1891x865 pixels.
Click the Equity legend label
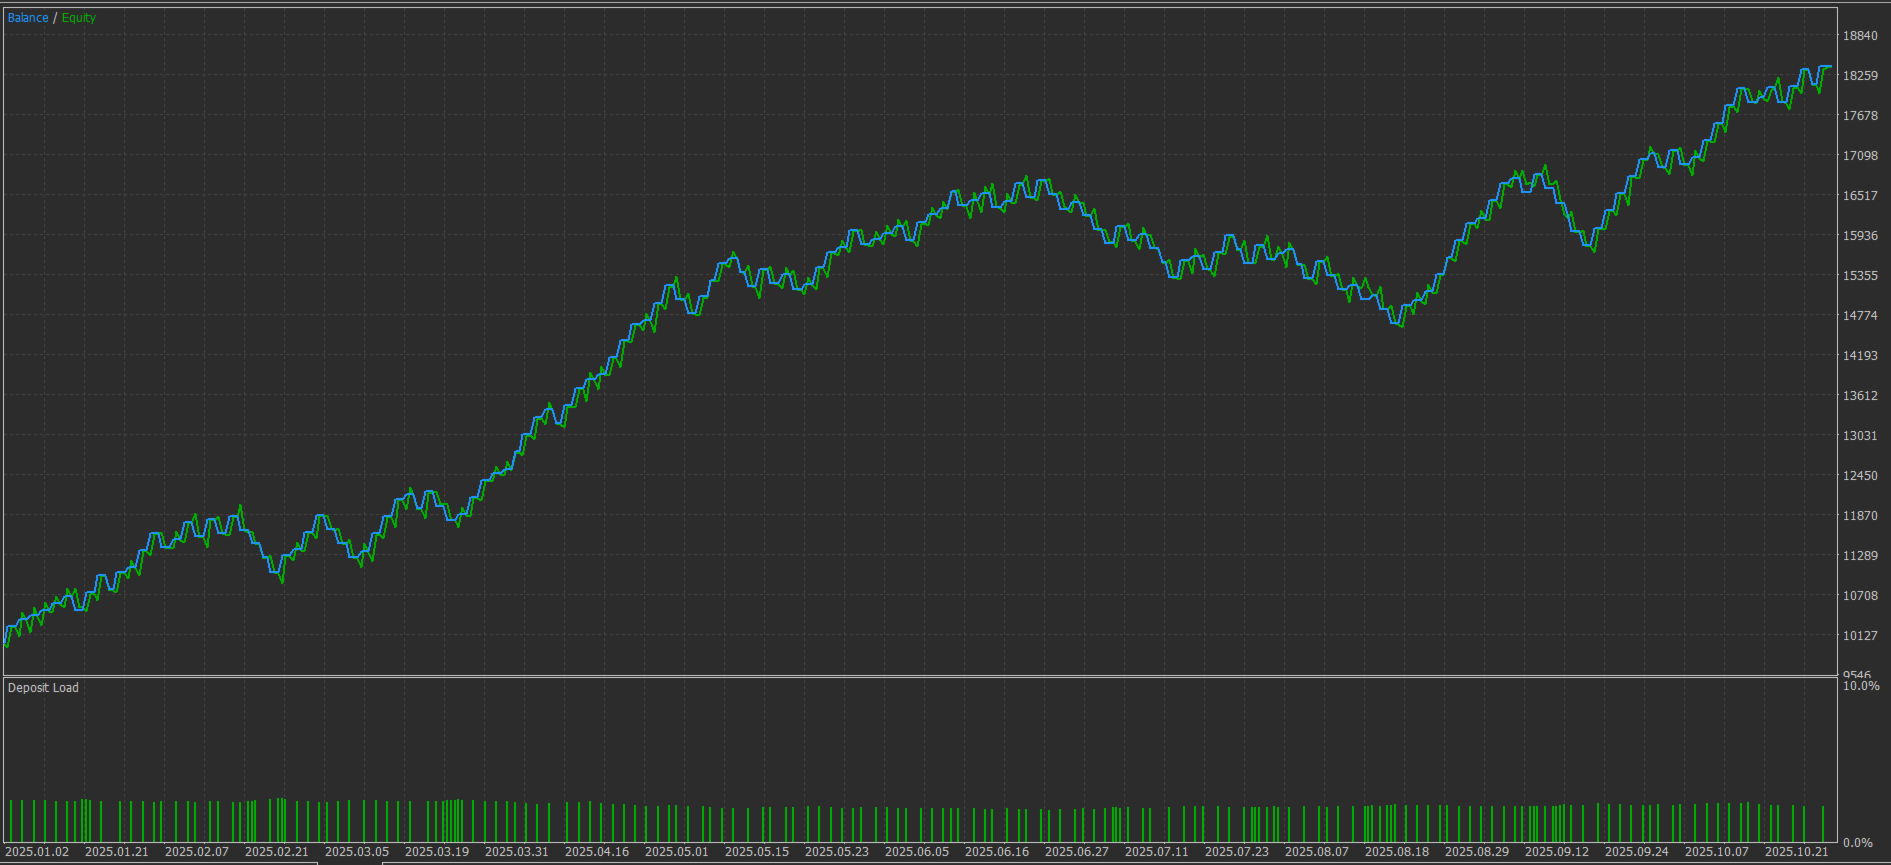[x=79, y=18]
